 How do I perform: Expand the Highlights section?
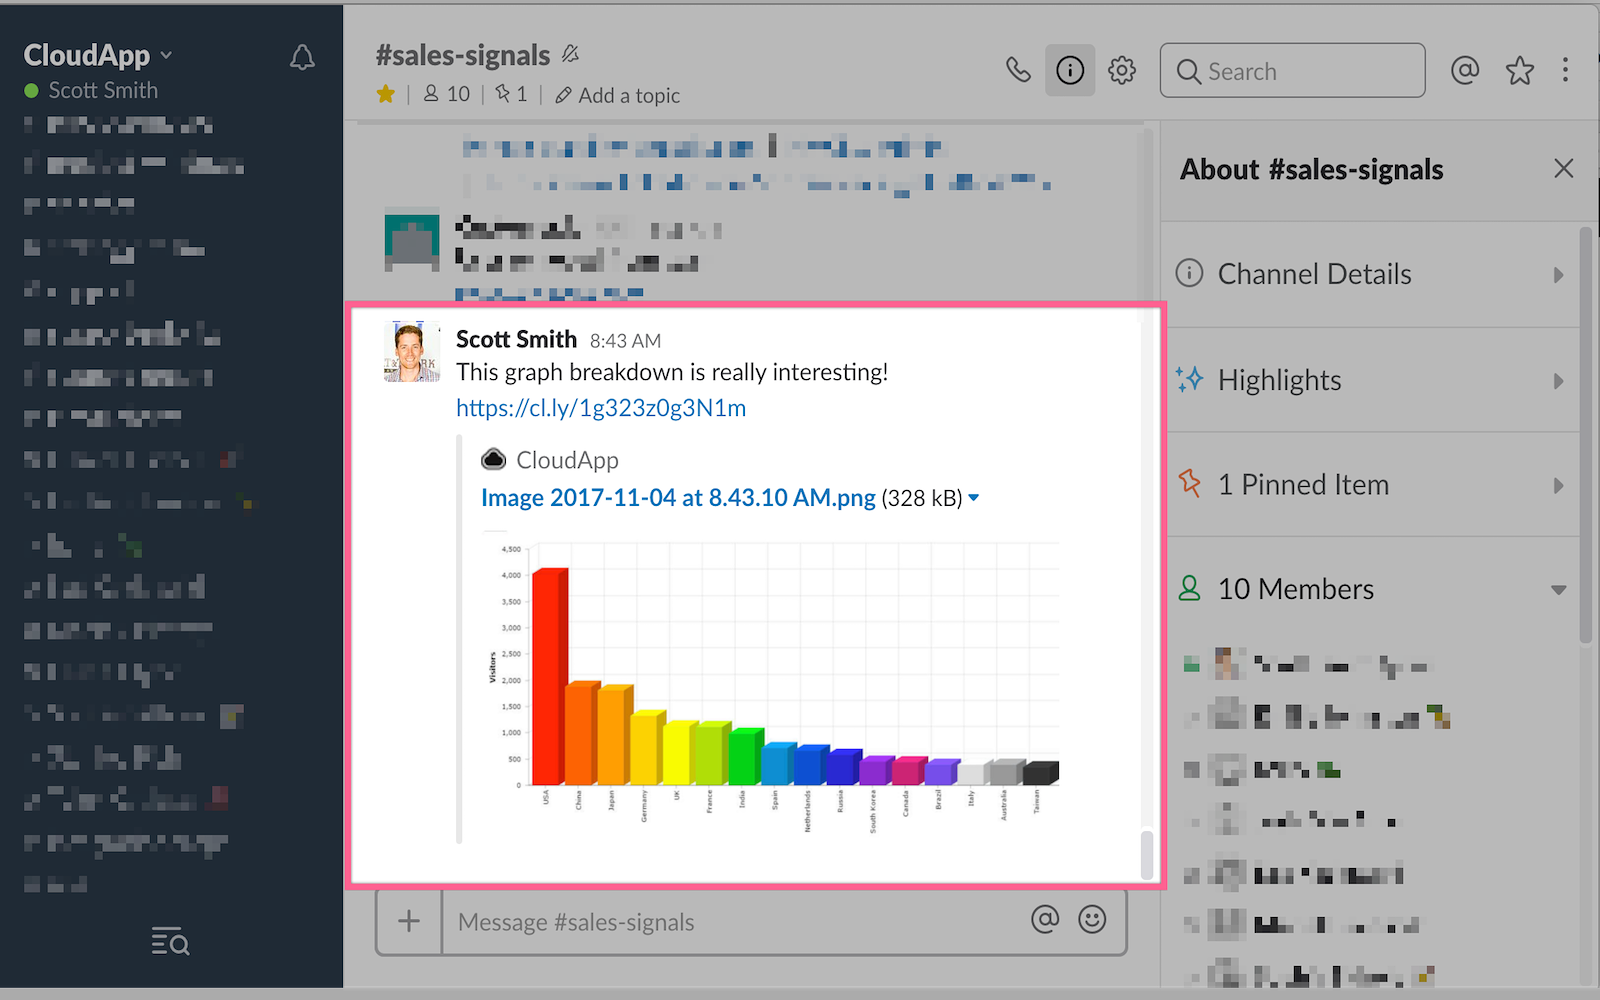(x=1372, y=380)
